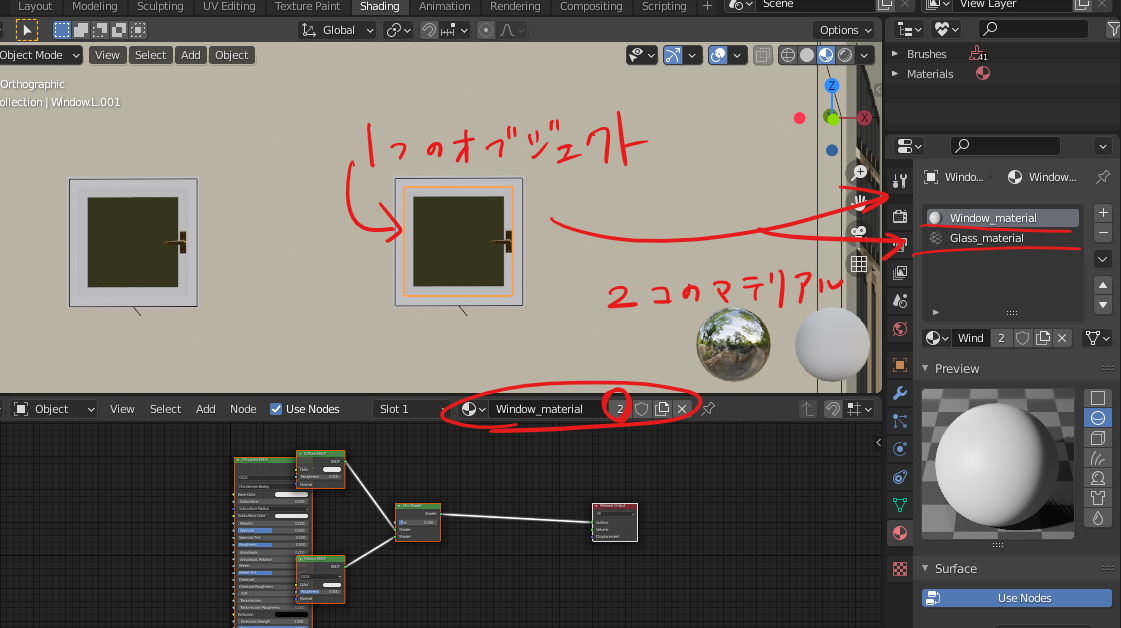Toggle orthographic grid view icon
Screen dimensions: 1121x628
(x=859, y=264)
